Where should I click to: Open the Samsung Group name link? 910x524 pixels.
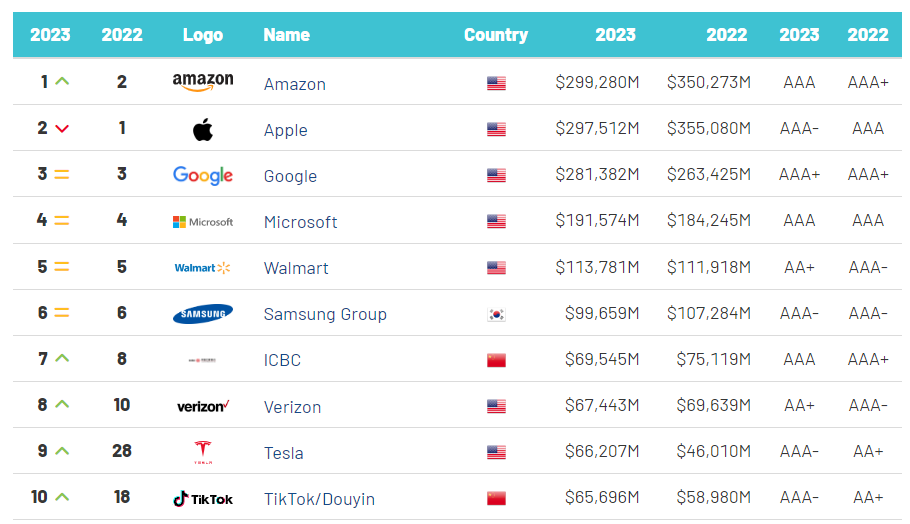325,314
